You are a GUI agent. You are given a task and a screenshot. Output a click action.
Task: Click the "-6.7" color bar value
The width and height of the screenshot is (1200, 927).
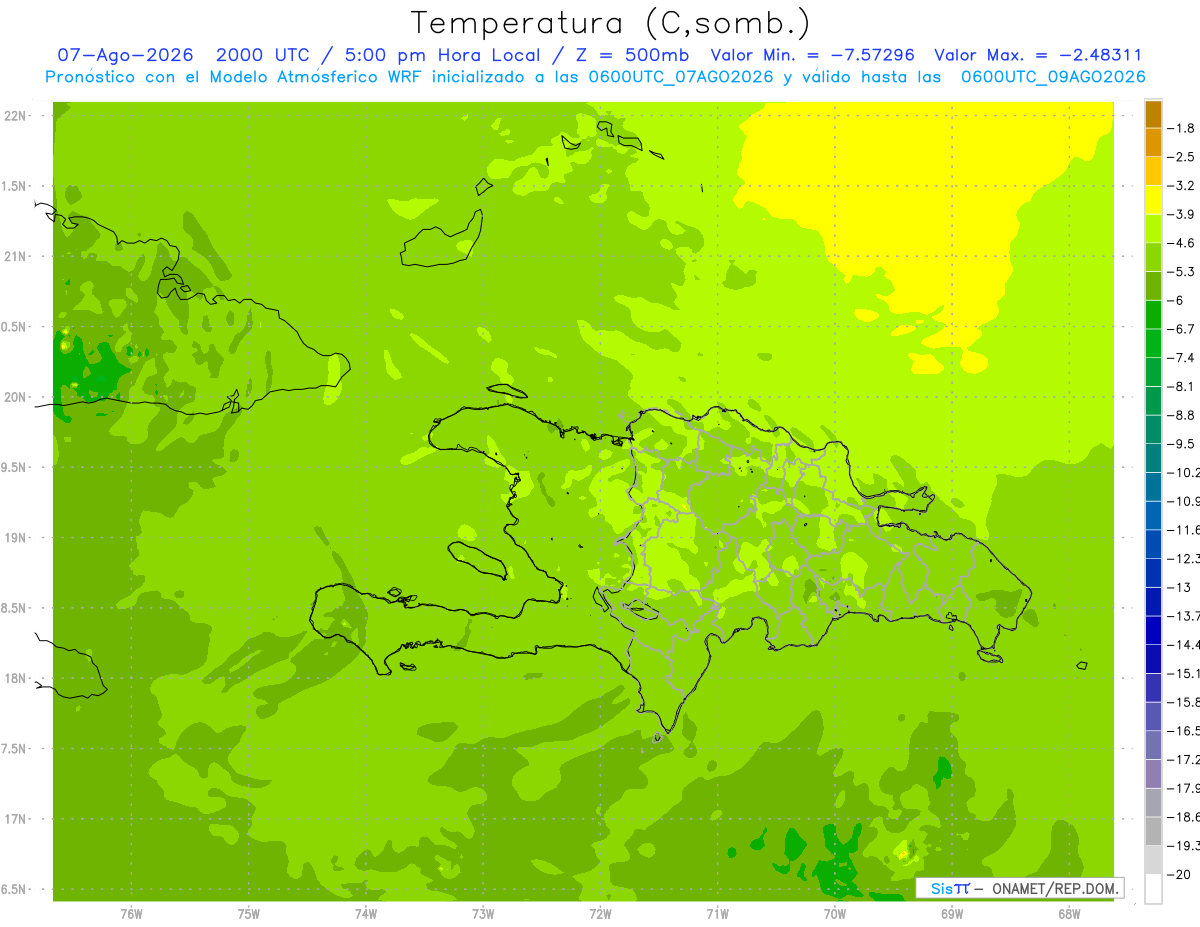(1180, 329)
